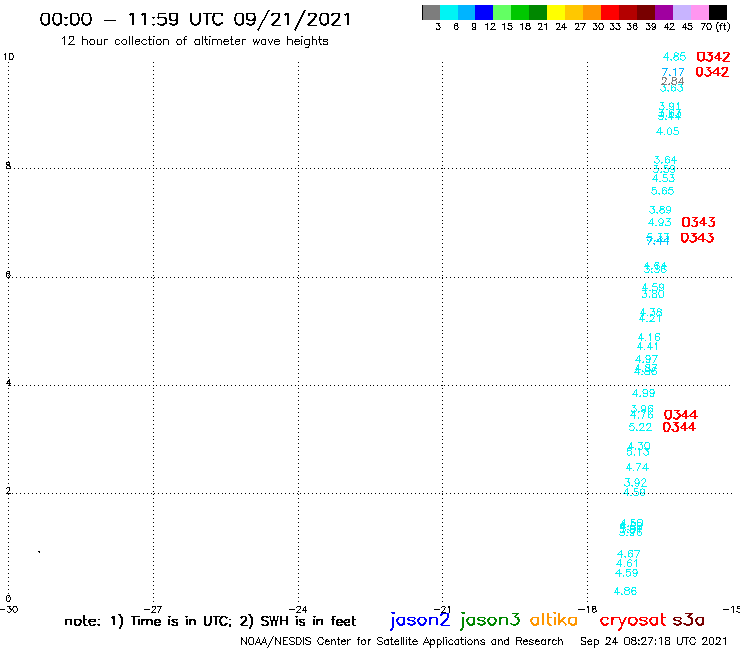Click the 7.17 wave height reading
The height and width of the screenshot is (650, 740).
[x=673, y=72]
